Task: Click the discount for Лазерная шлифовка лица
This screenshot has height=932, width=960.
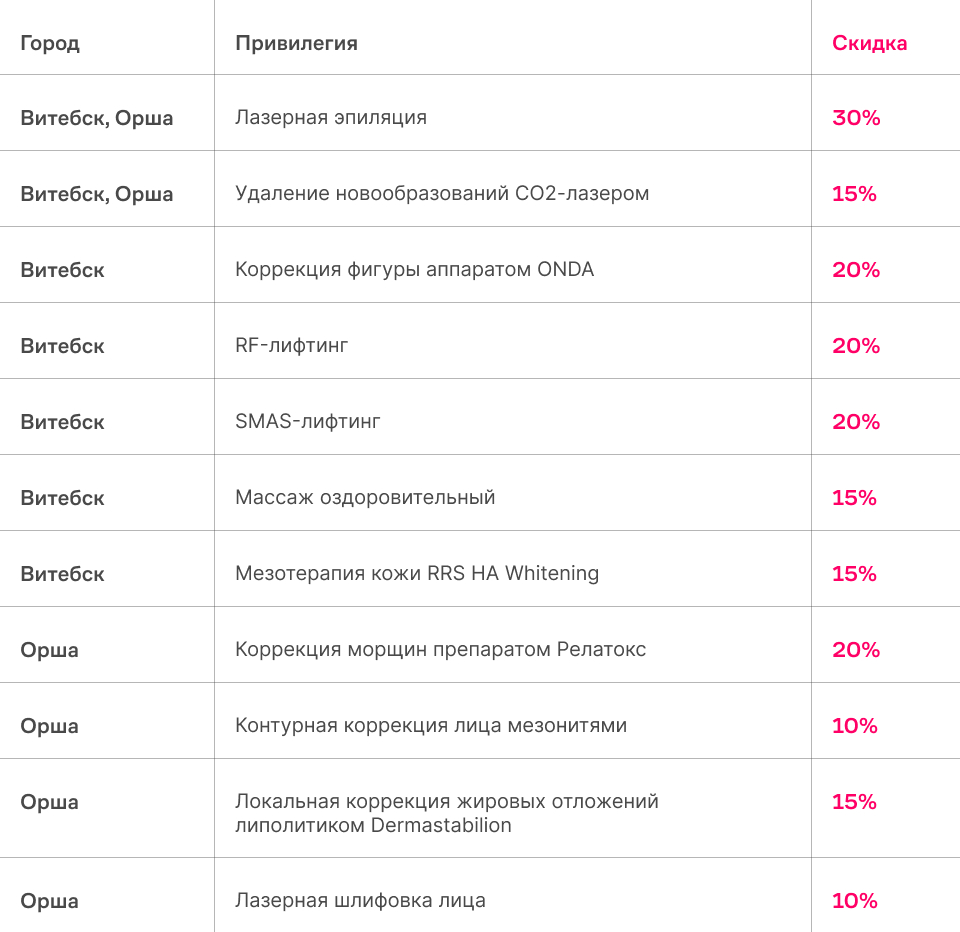Action: (x=854, y=901)
